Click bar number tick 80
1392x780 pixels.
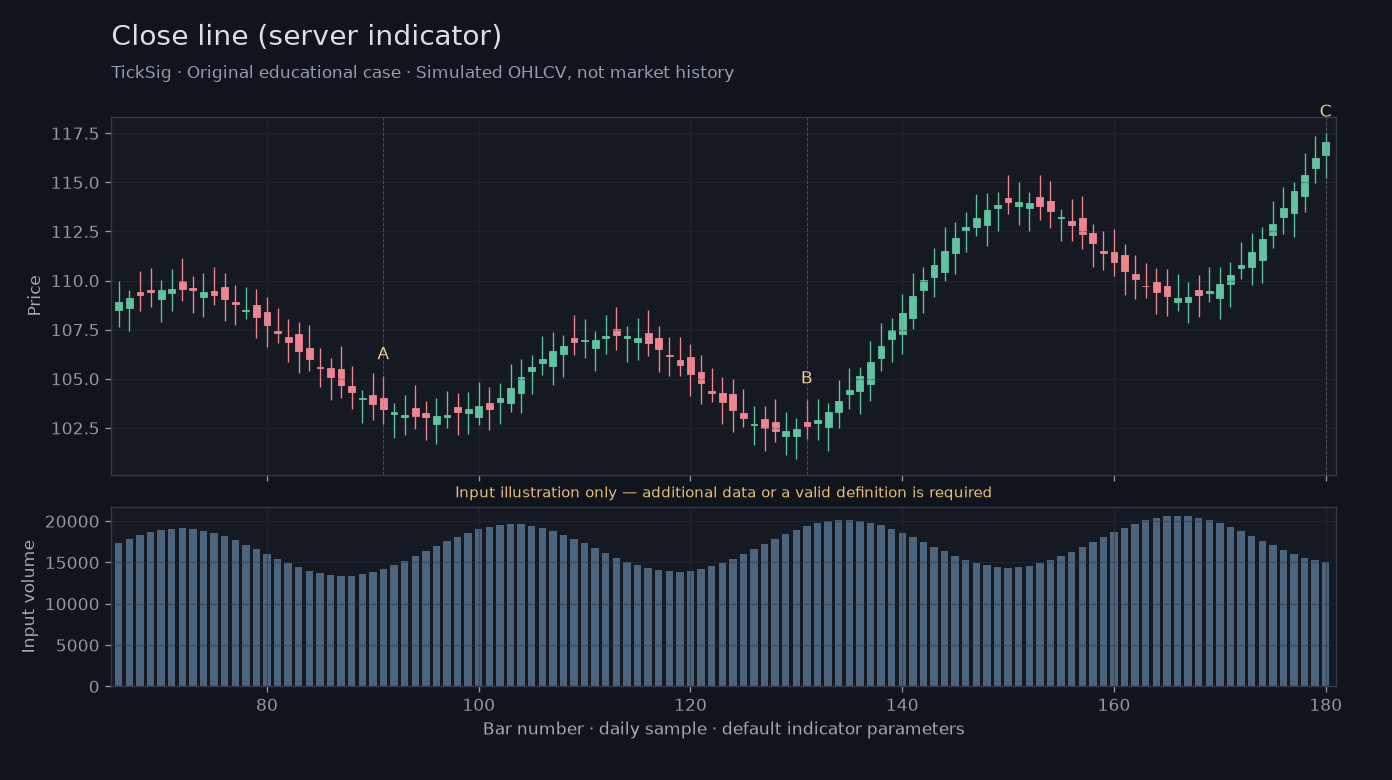point(267,703)
